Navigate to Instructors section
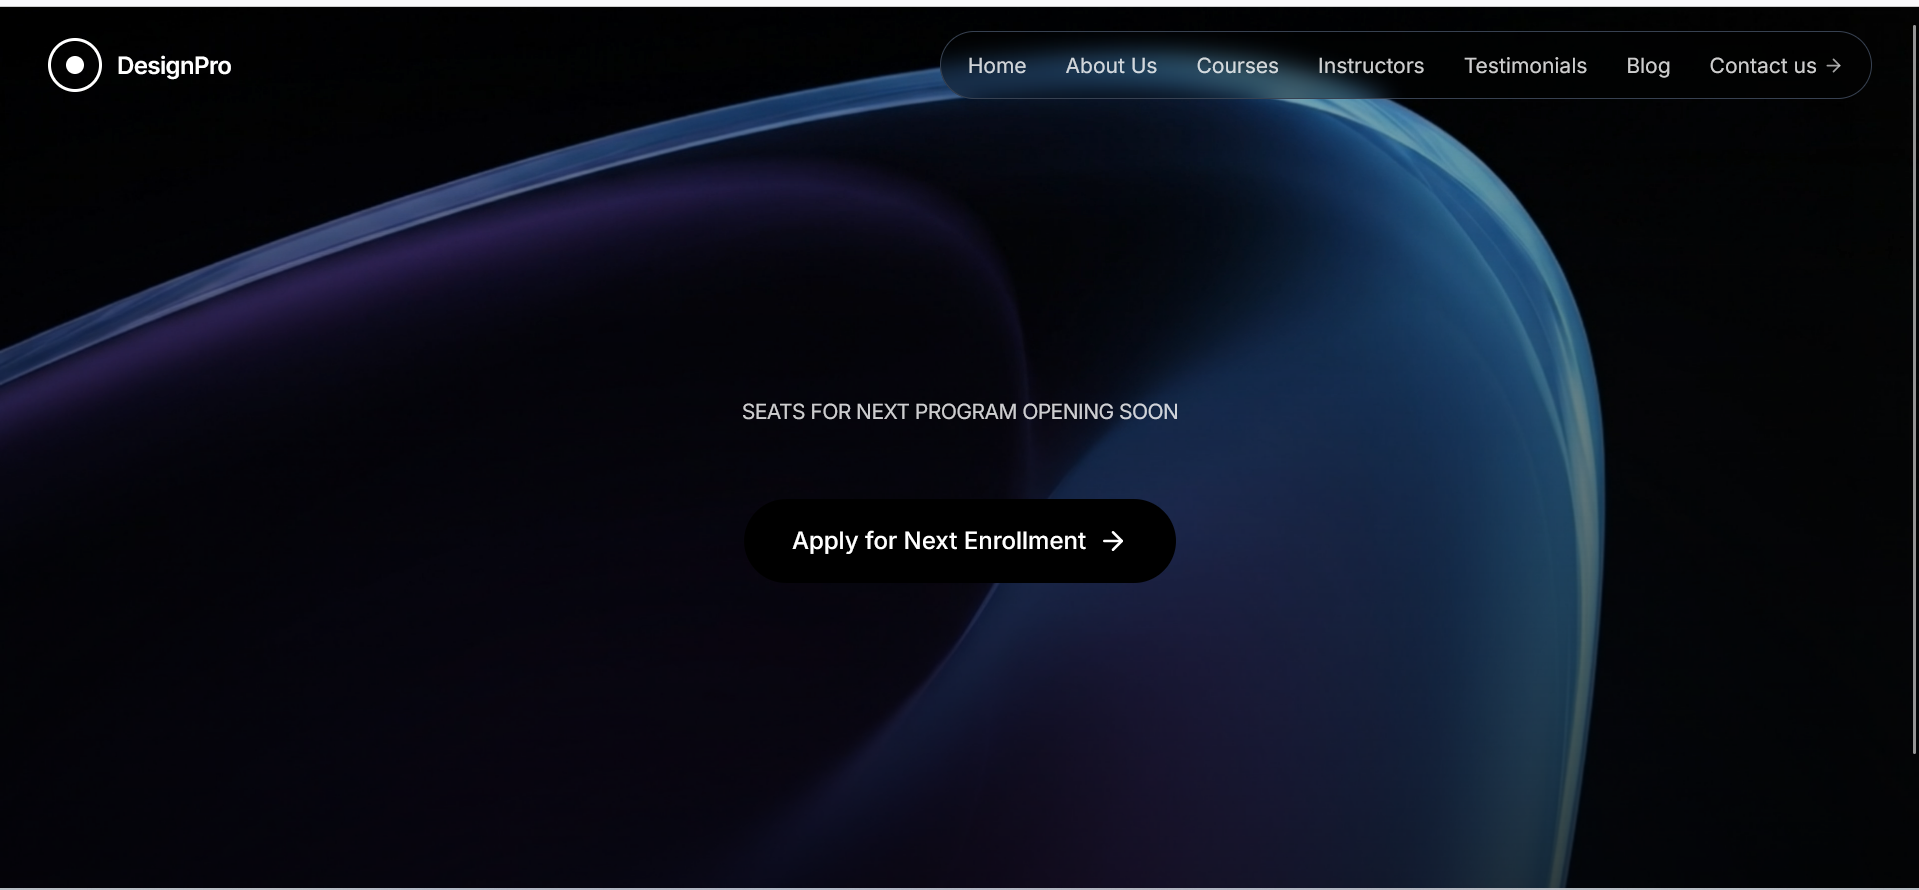 click(1371, 66)
